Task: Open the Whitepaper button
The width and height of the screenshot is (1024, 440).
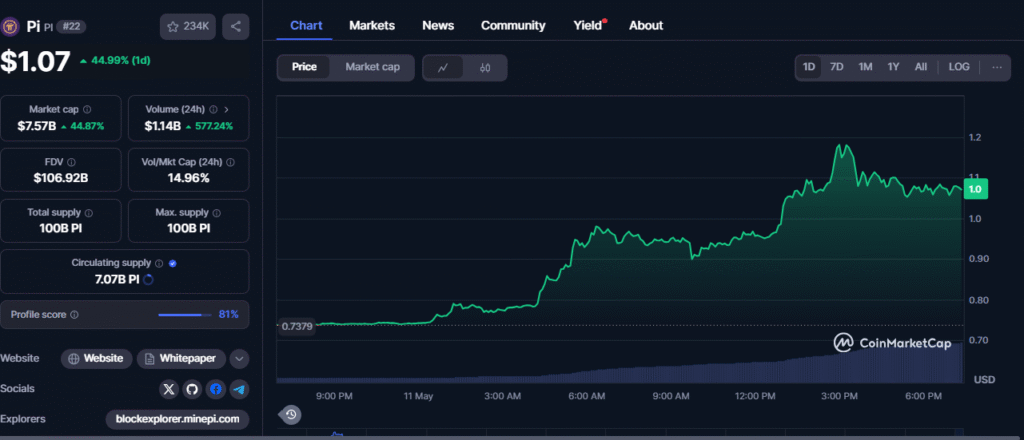Action: (x=182, y=358)
